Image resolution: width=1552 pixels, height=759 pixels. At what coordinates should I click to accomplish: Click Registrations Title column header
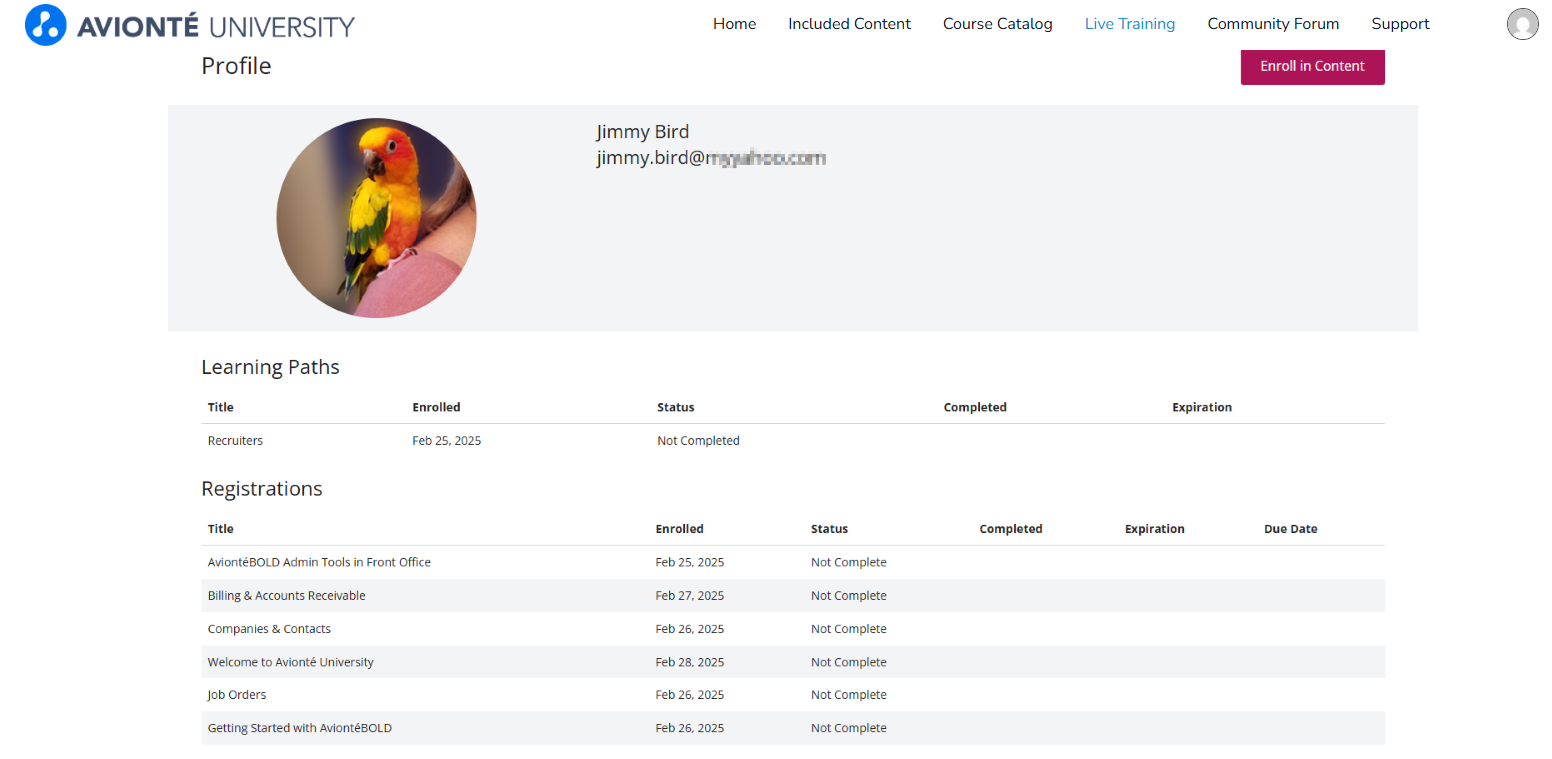click(220, 529)
